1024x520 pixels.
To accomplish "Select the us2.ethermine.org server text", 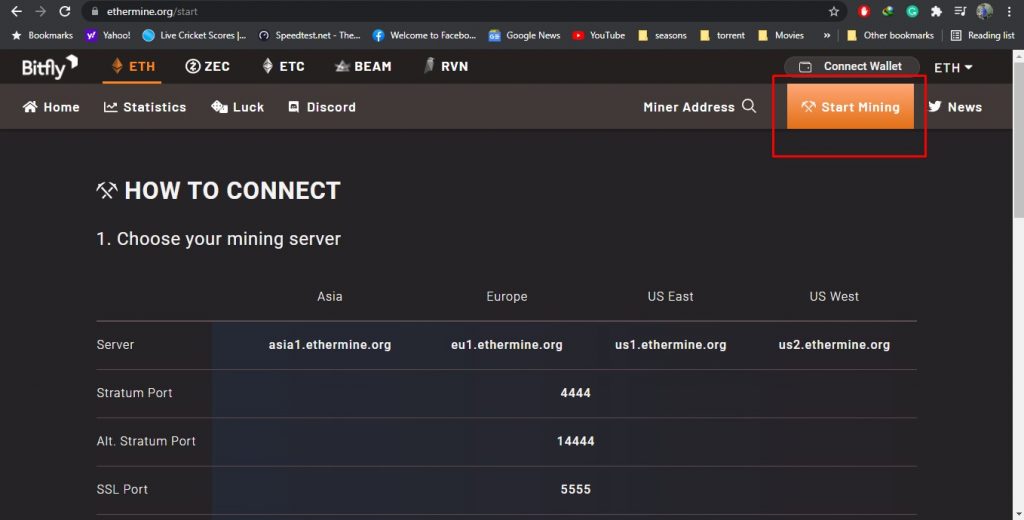I will click(x=834, y=345).
